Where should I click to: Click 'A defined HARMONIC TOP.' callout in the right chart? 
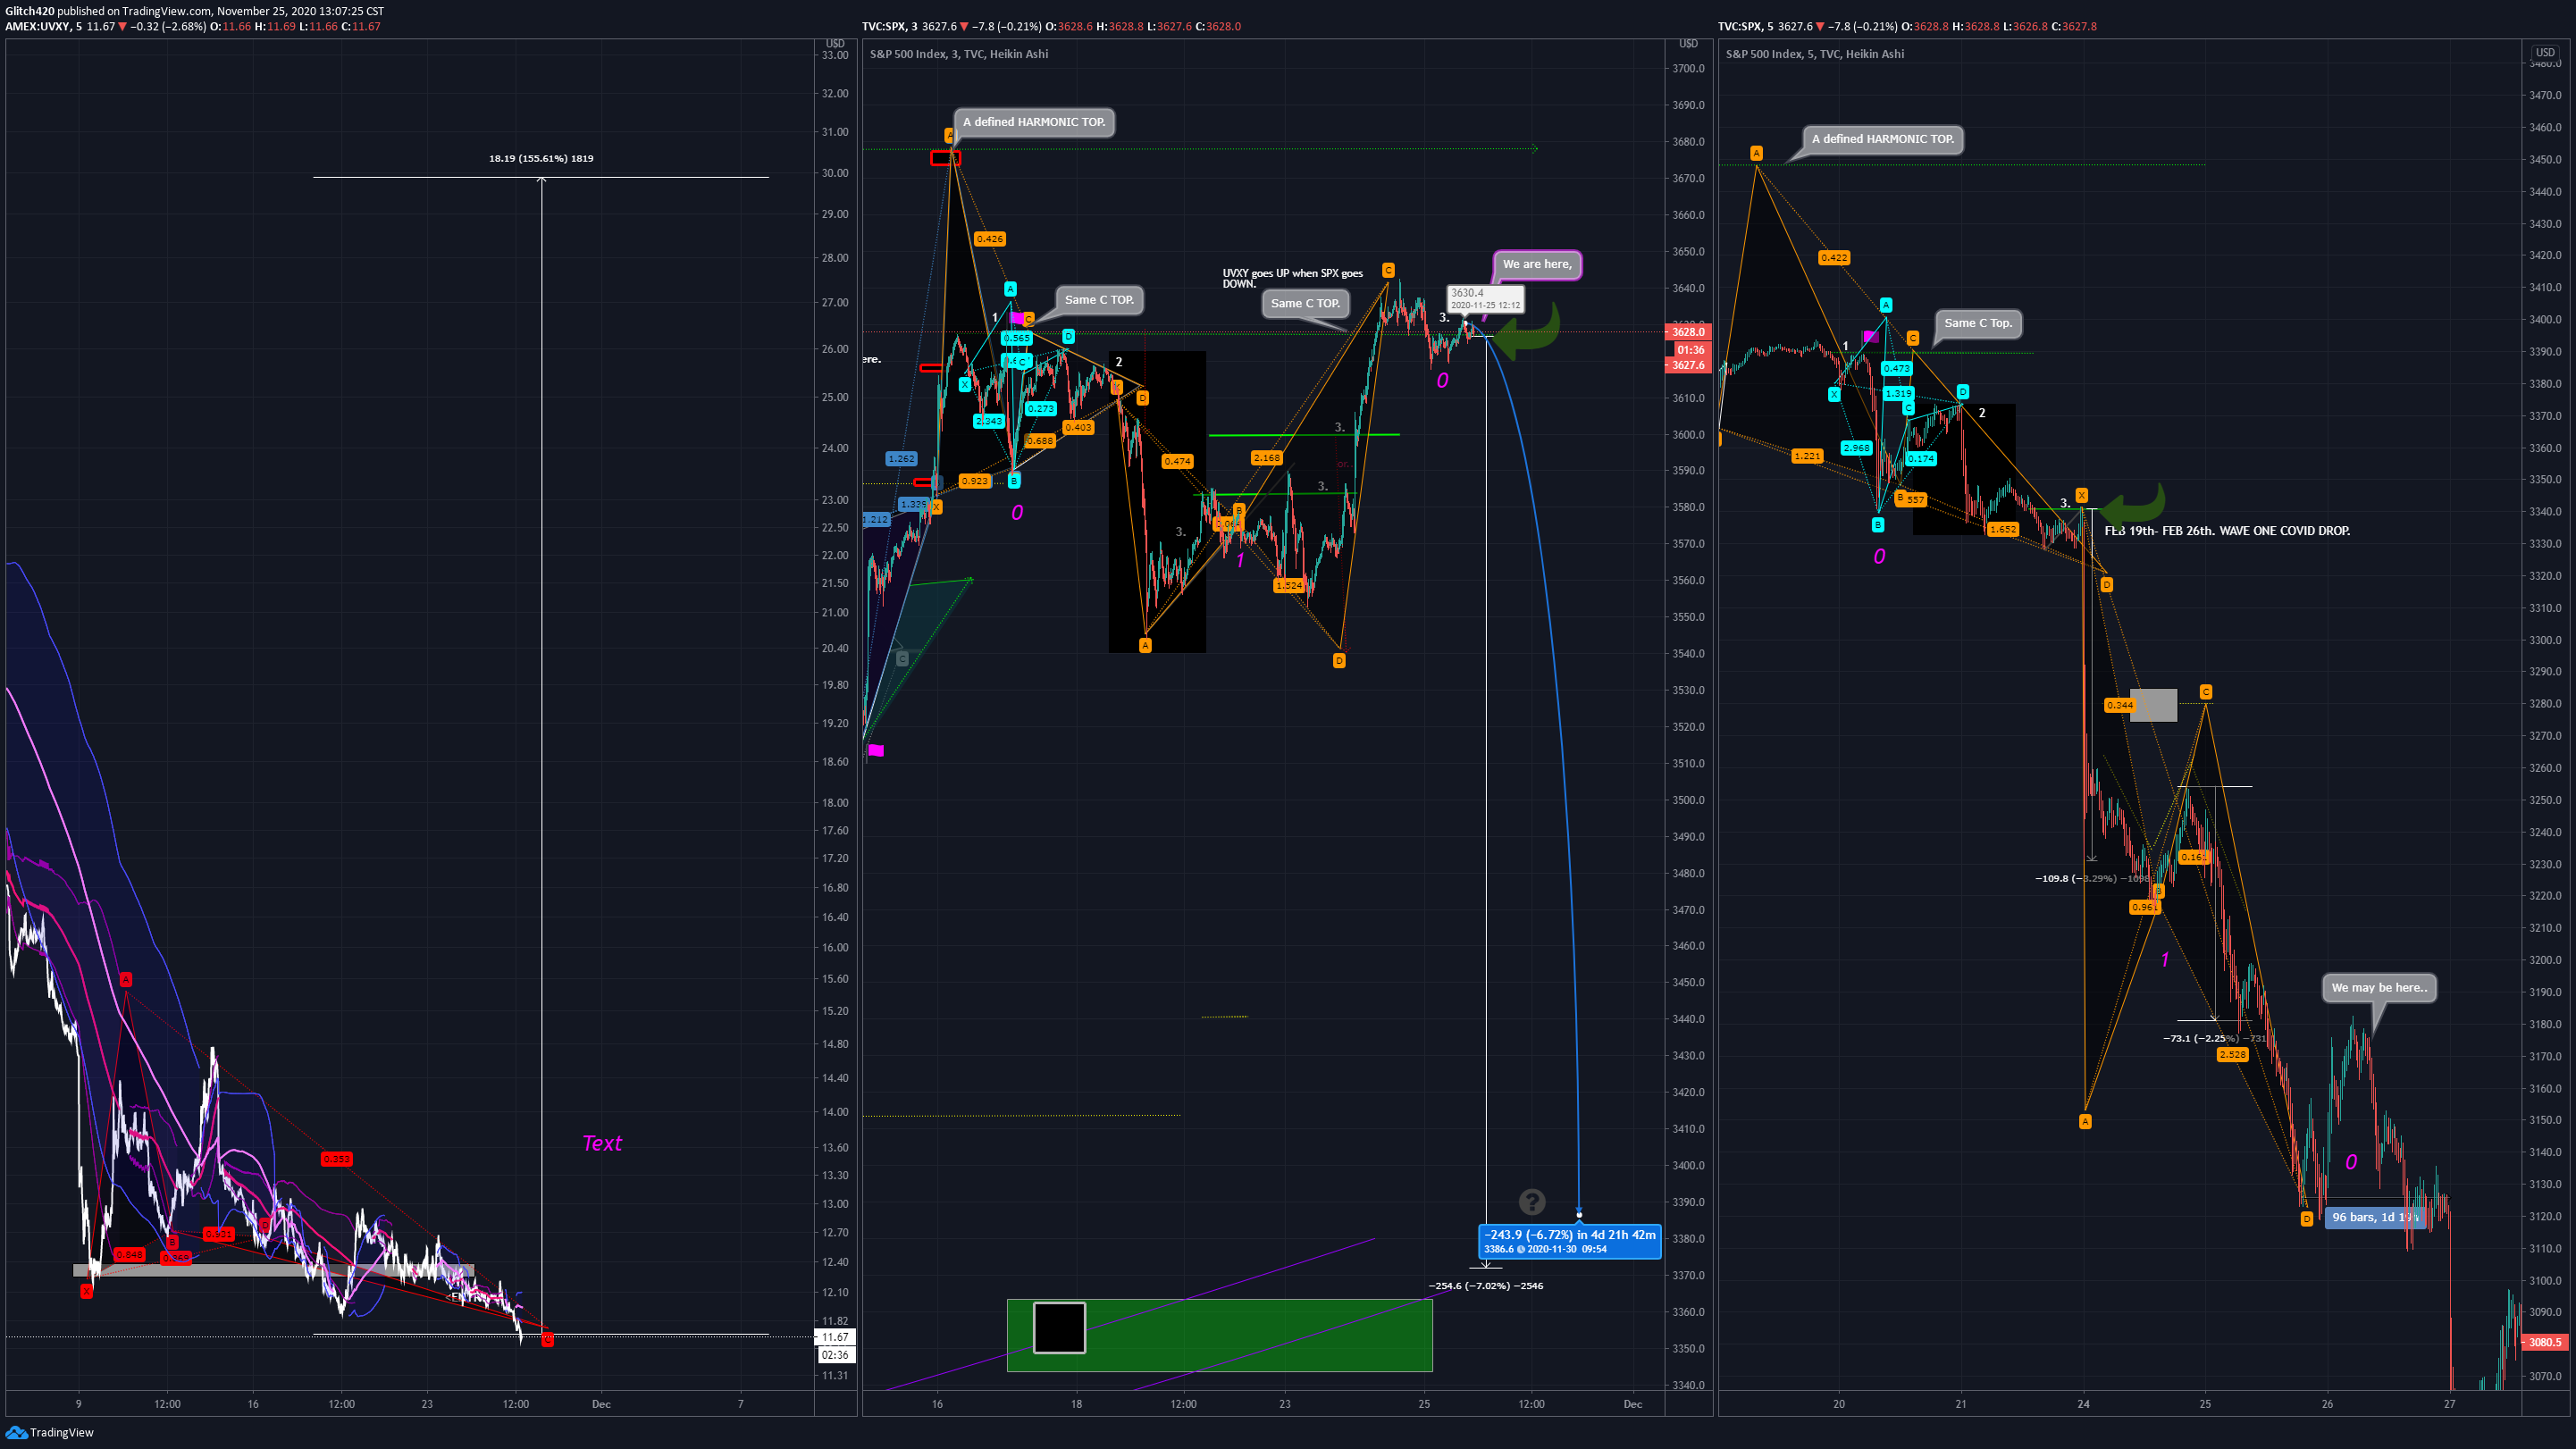pyautogui.click(x=1883, y=139)
